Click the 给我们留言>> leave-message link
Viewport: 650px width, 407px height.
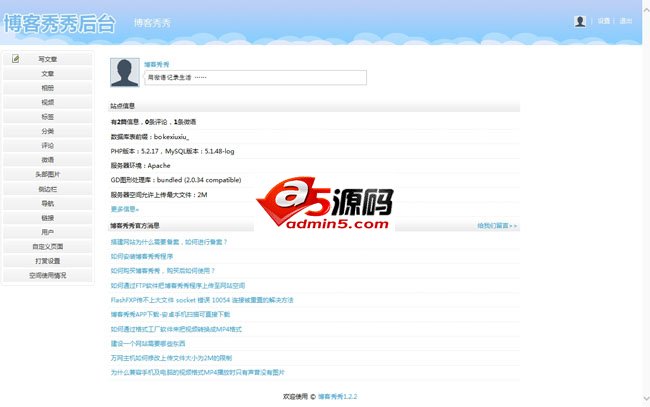[497, 226]
